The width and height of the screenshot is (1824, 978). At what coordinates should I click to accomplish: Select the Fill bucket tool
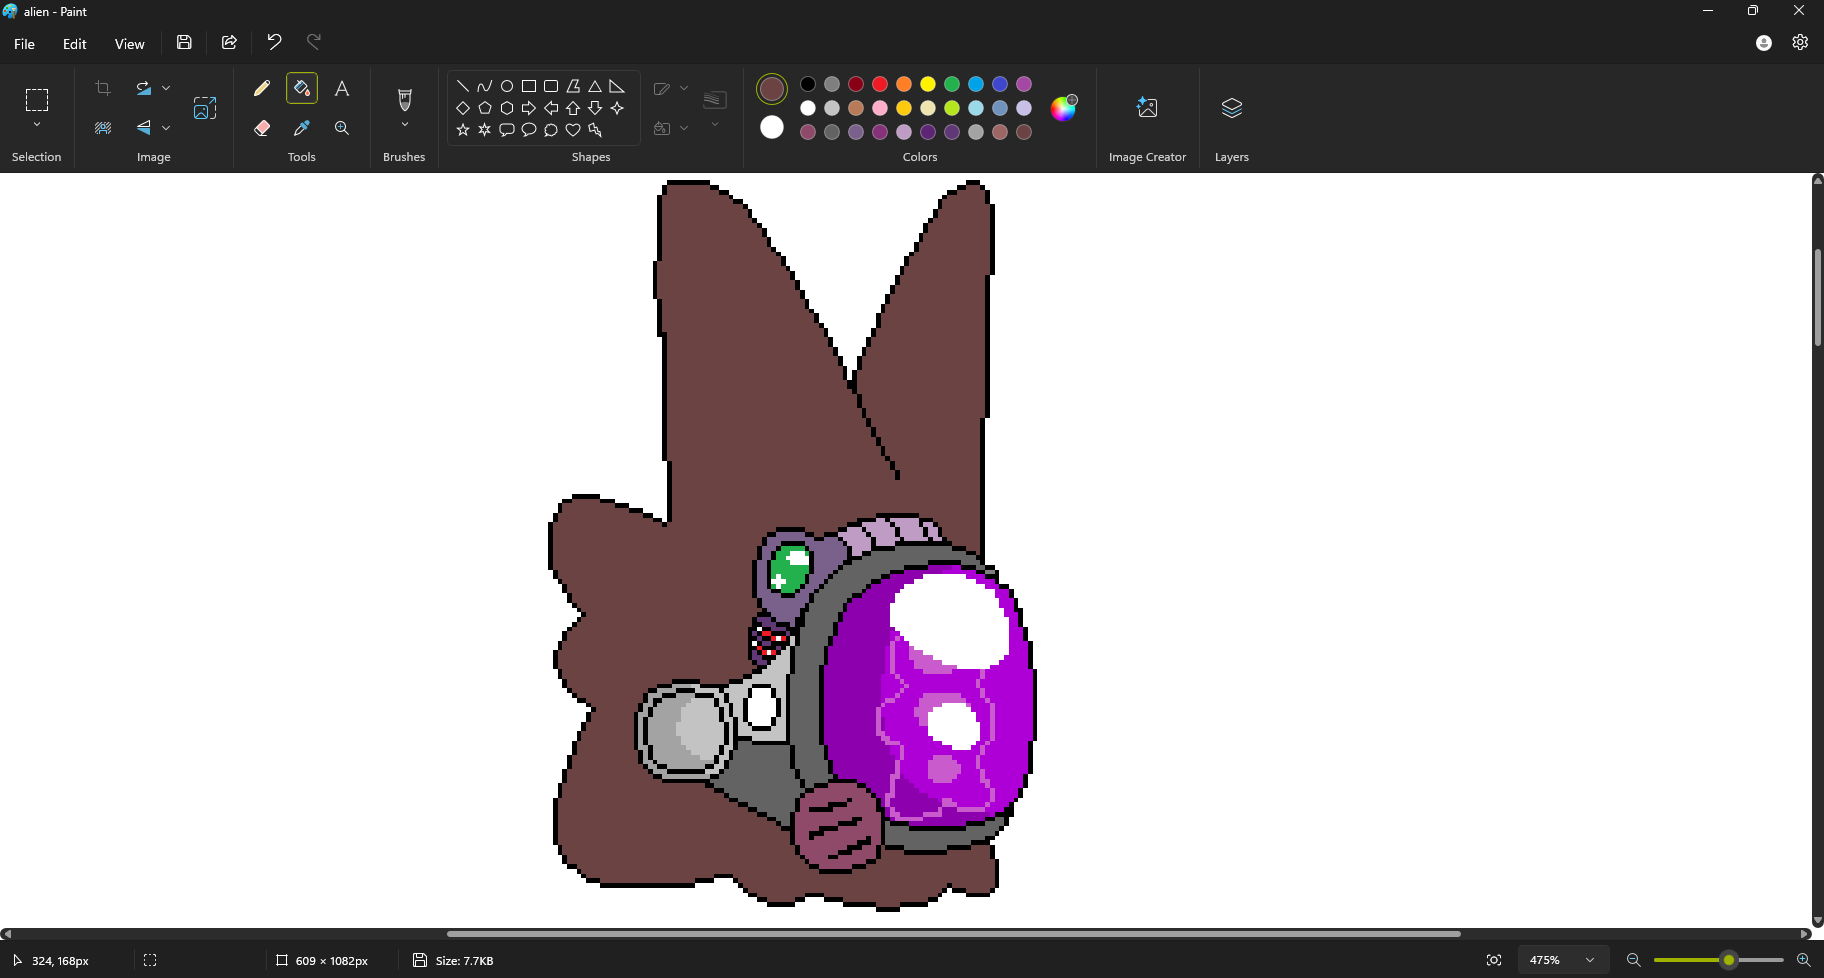click(x=302, y=88)
